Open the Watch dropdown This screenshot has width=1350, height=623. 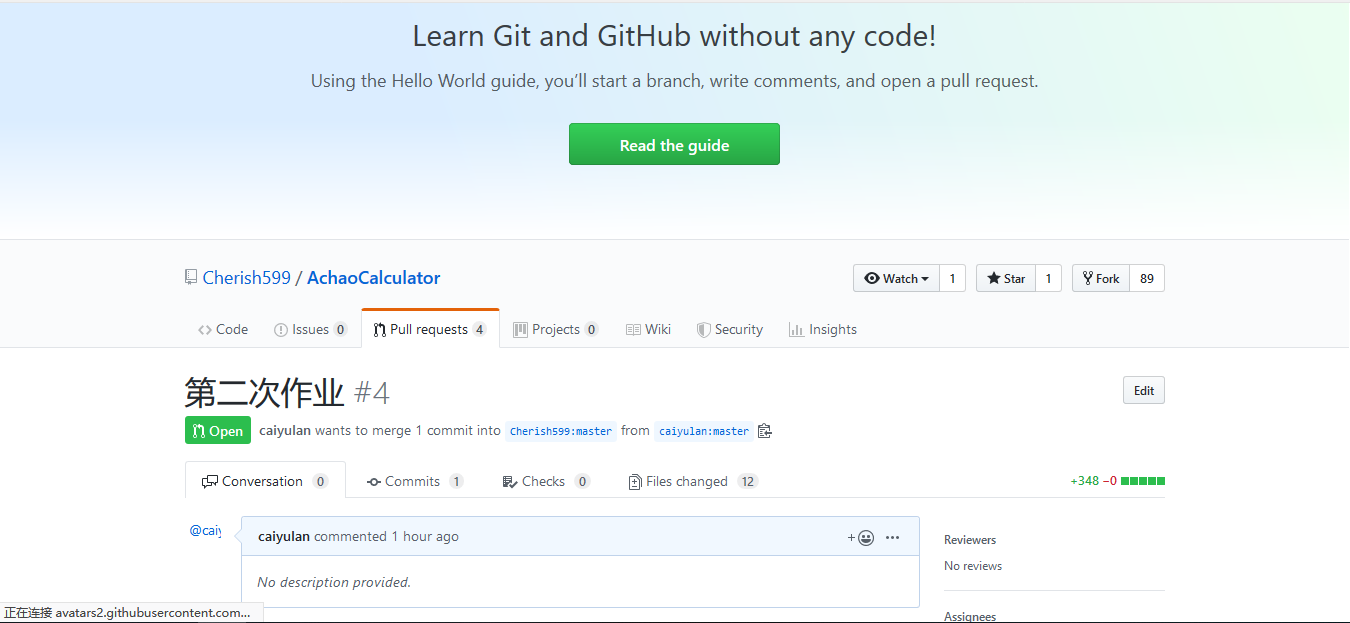(896, 278)
